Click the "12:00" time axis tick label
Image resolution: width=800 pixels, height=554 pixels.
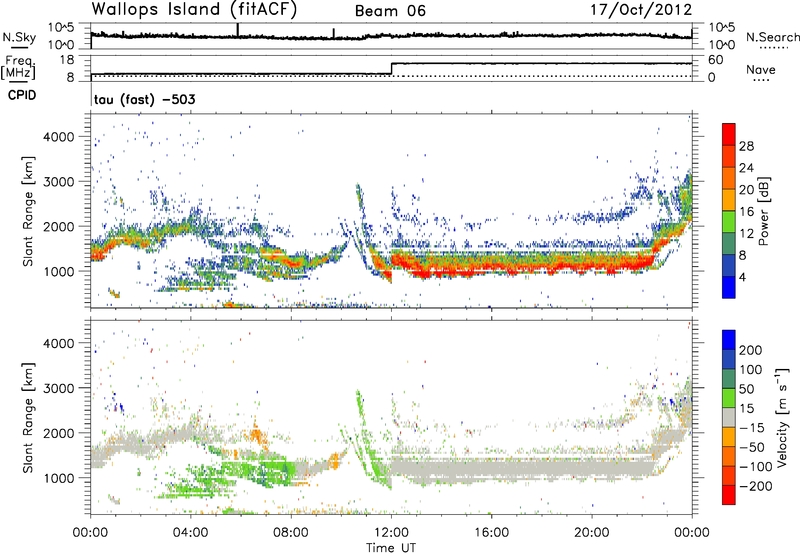(391, 533)
